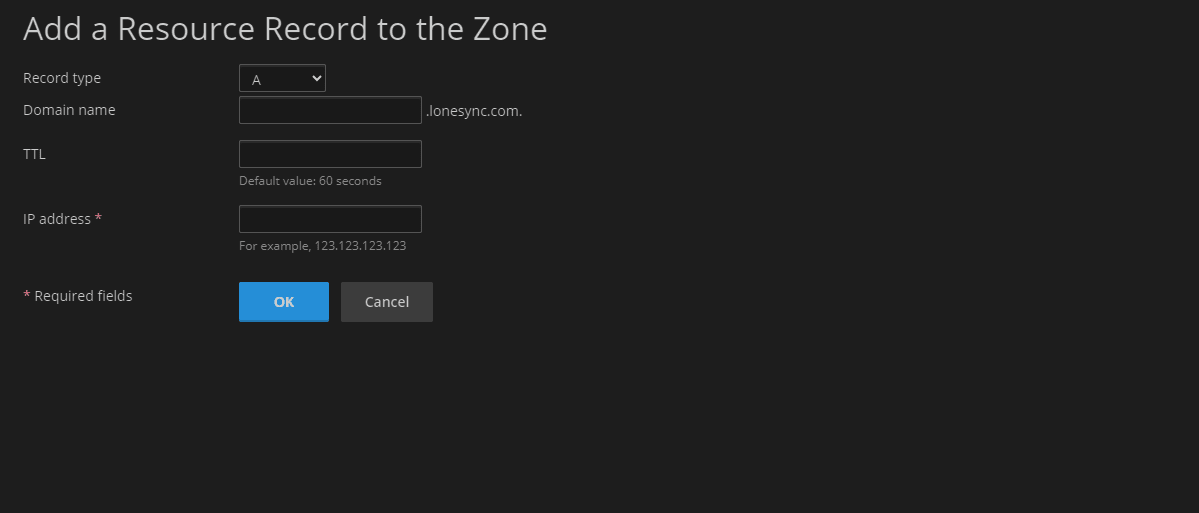The height and width of the screenshot is (513, 1199).
Task: Click the "TTL" label text
Action: point(35,154)
